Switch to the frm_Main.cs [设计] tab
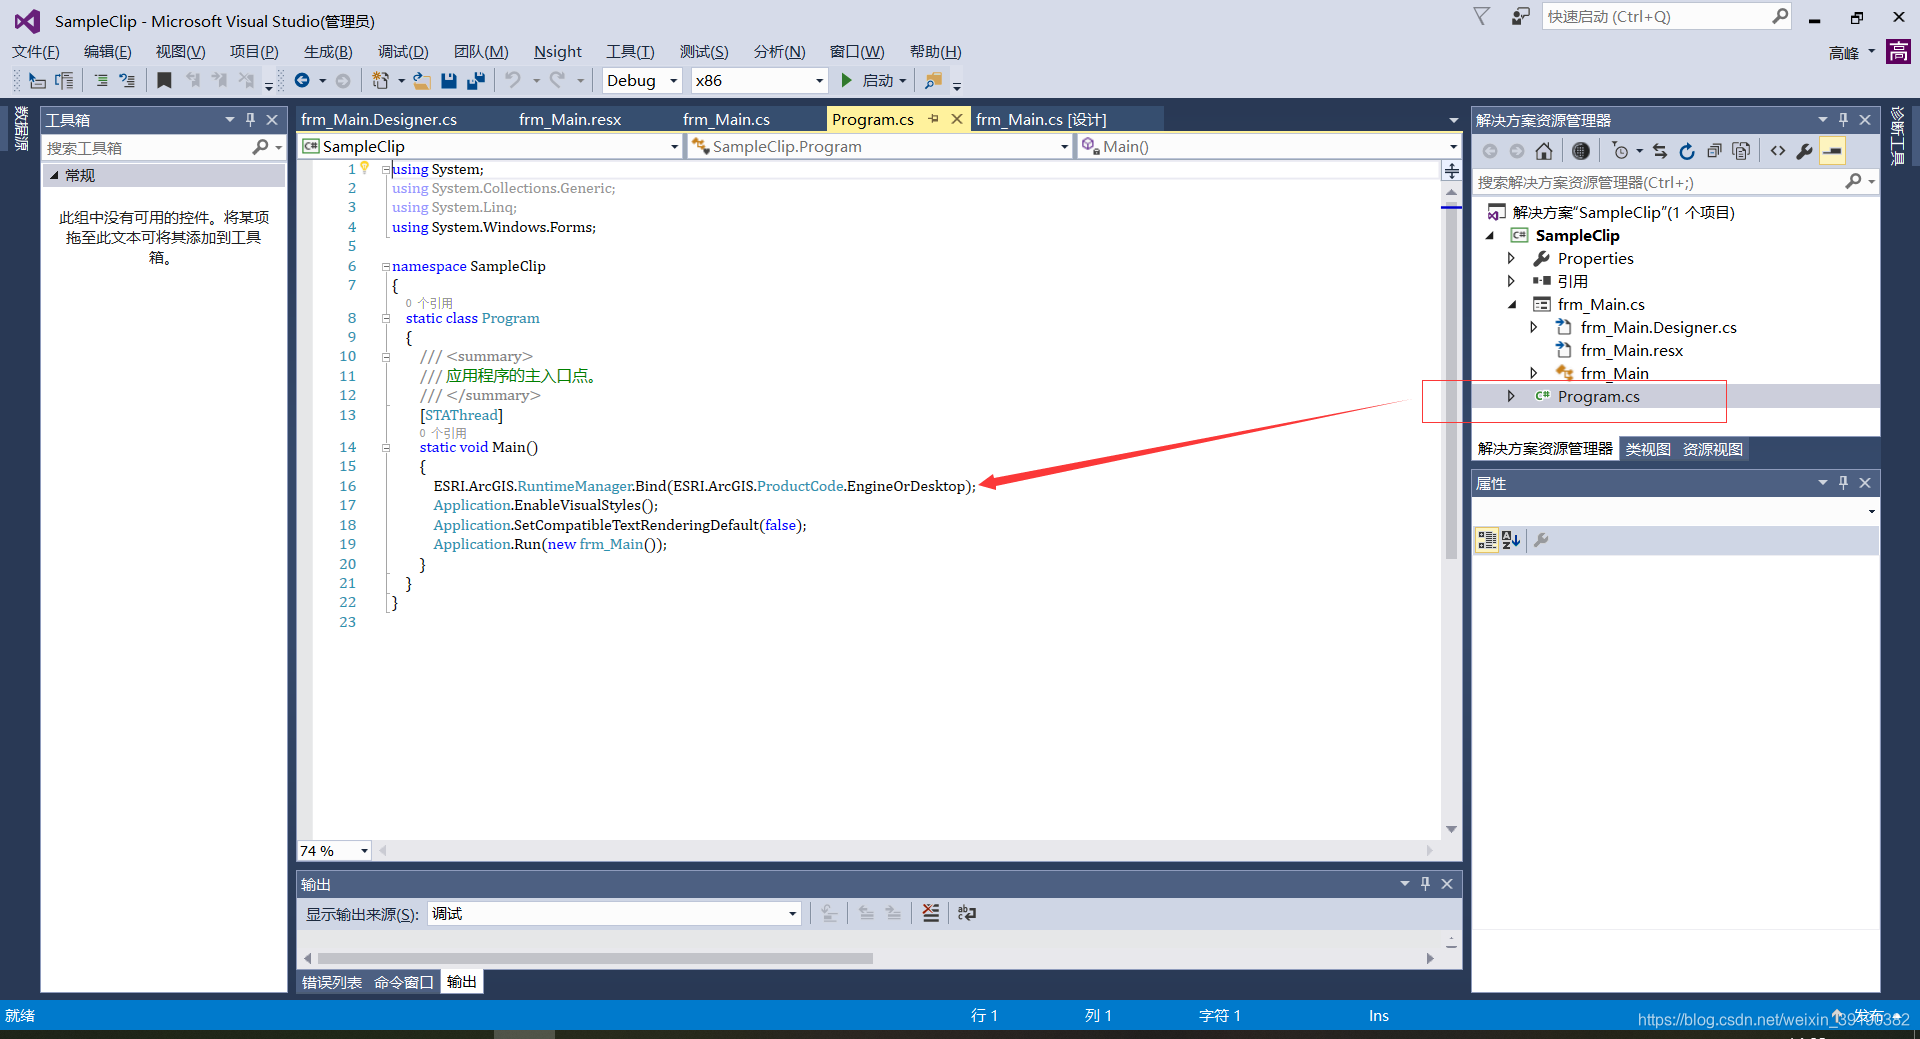This screenshot has height=1039, width=1920. click(1041, 119)
